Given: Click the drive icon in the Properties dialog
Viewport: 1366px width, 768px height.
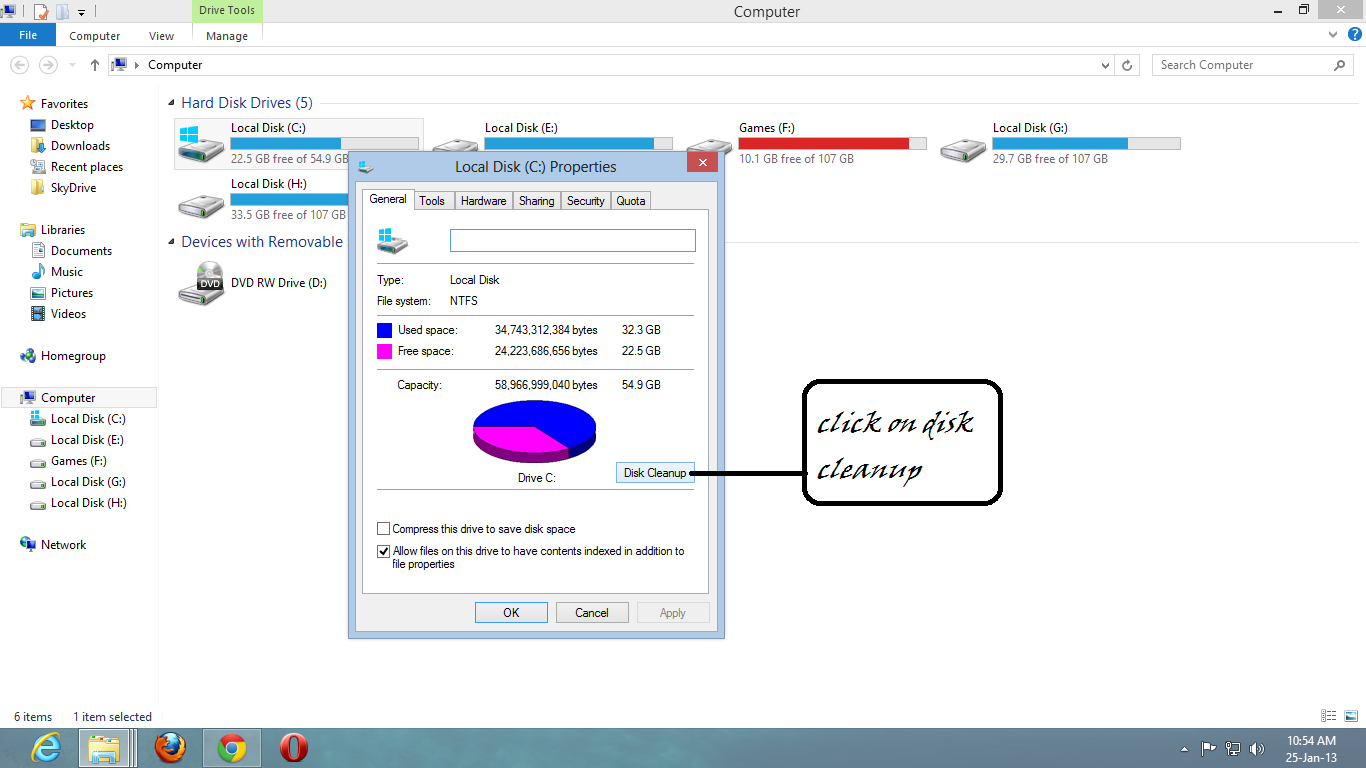Looking at the screenshot, I should point(392,240).
